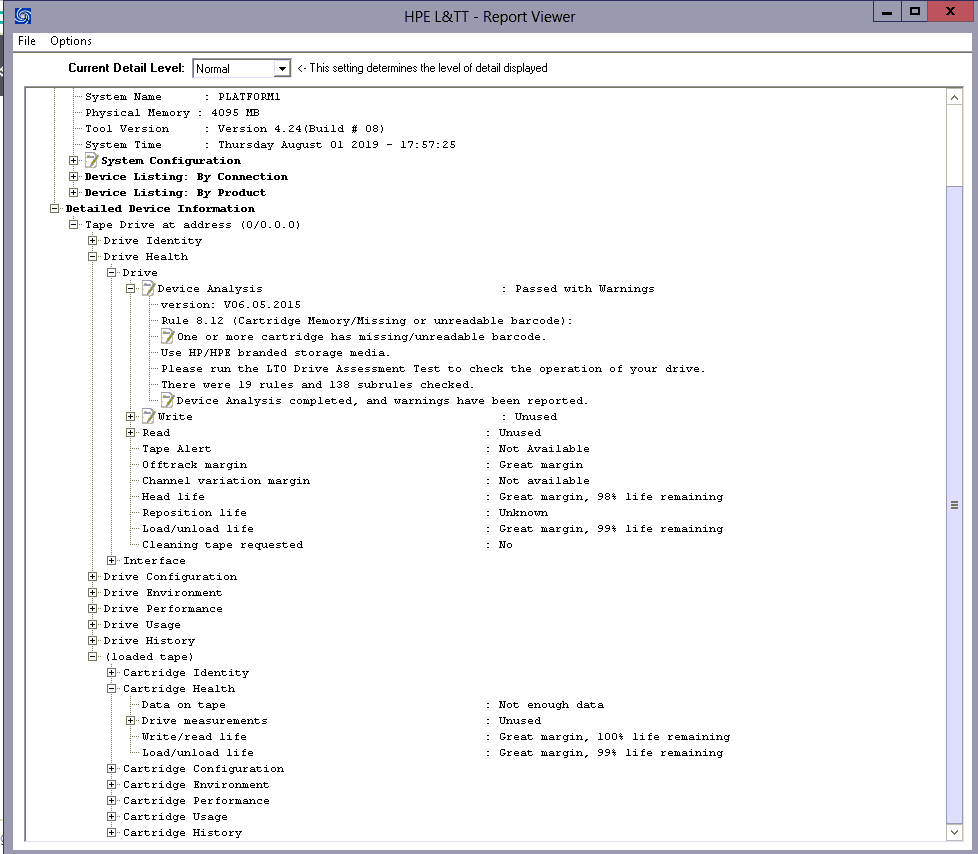Expand the Write node

[130, 416]
